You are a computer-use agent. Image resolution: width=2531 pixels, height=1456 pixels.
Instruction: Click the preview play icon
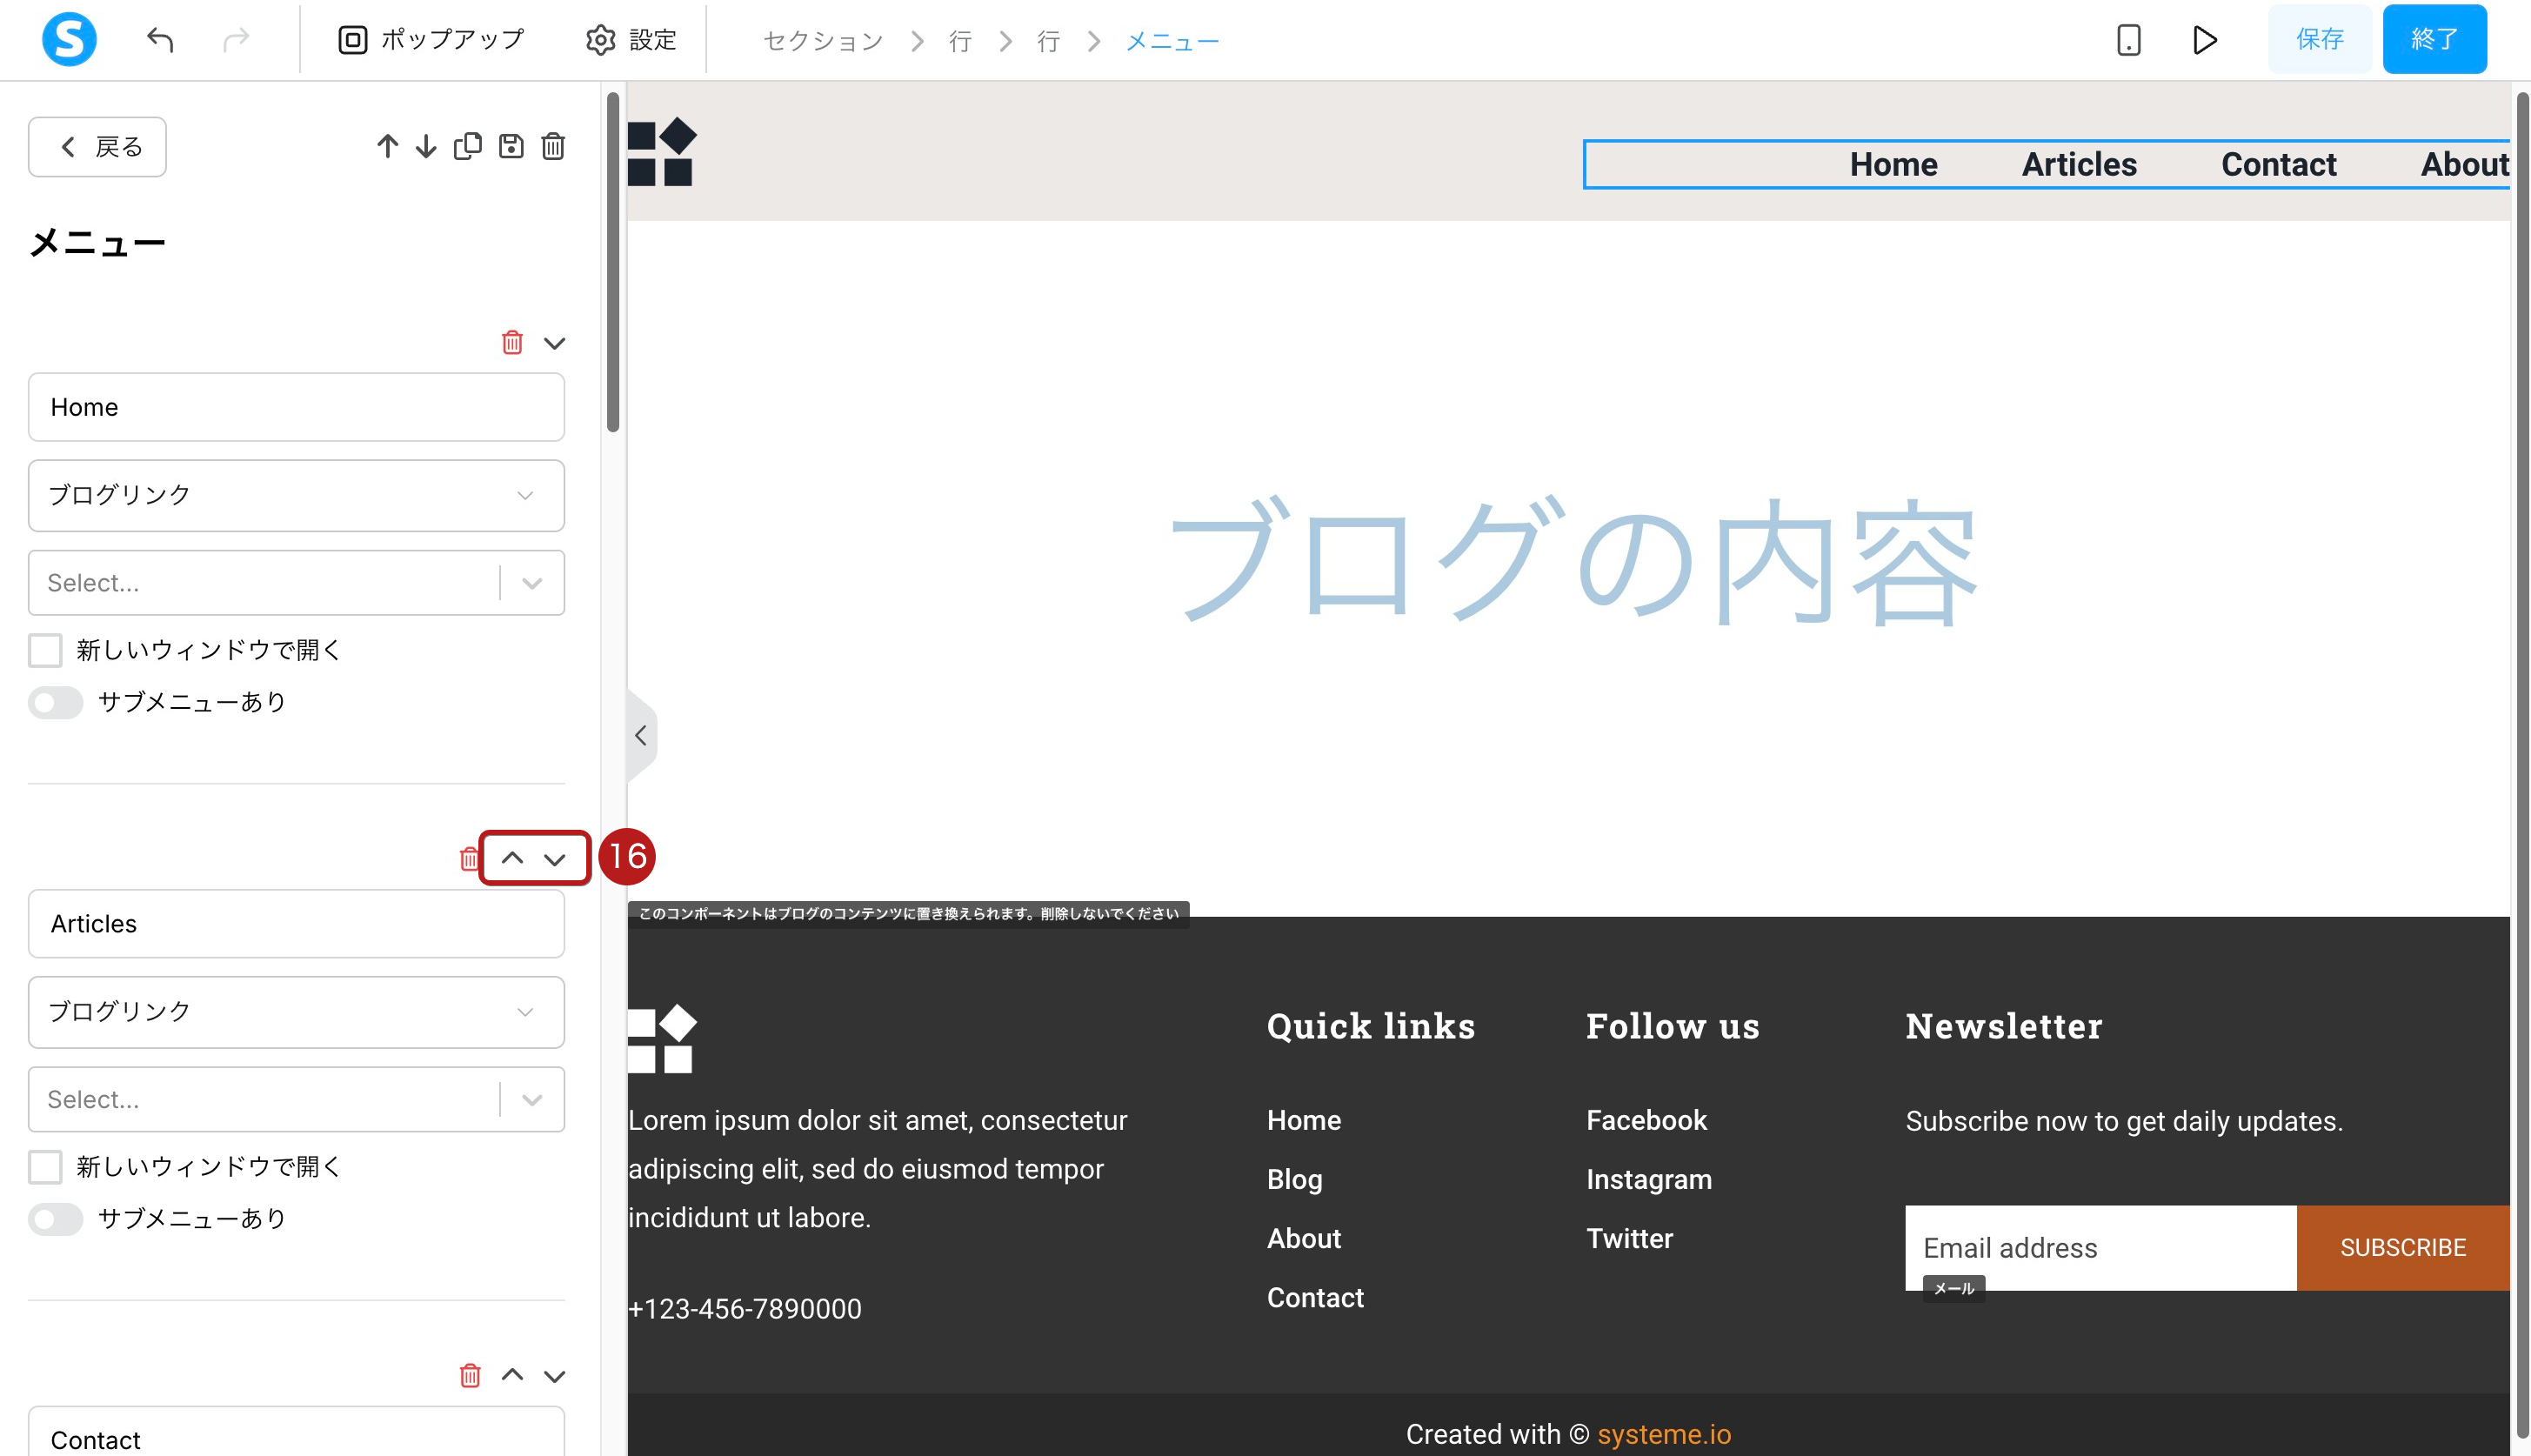coord(2204,40)
